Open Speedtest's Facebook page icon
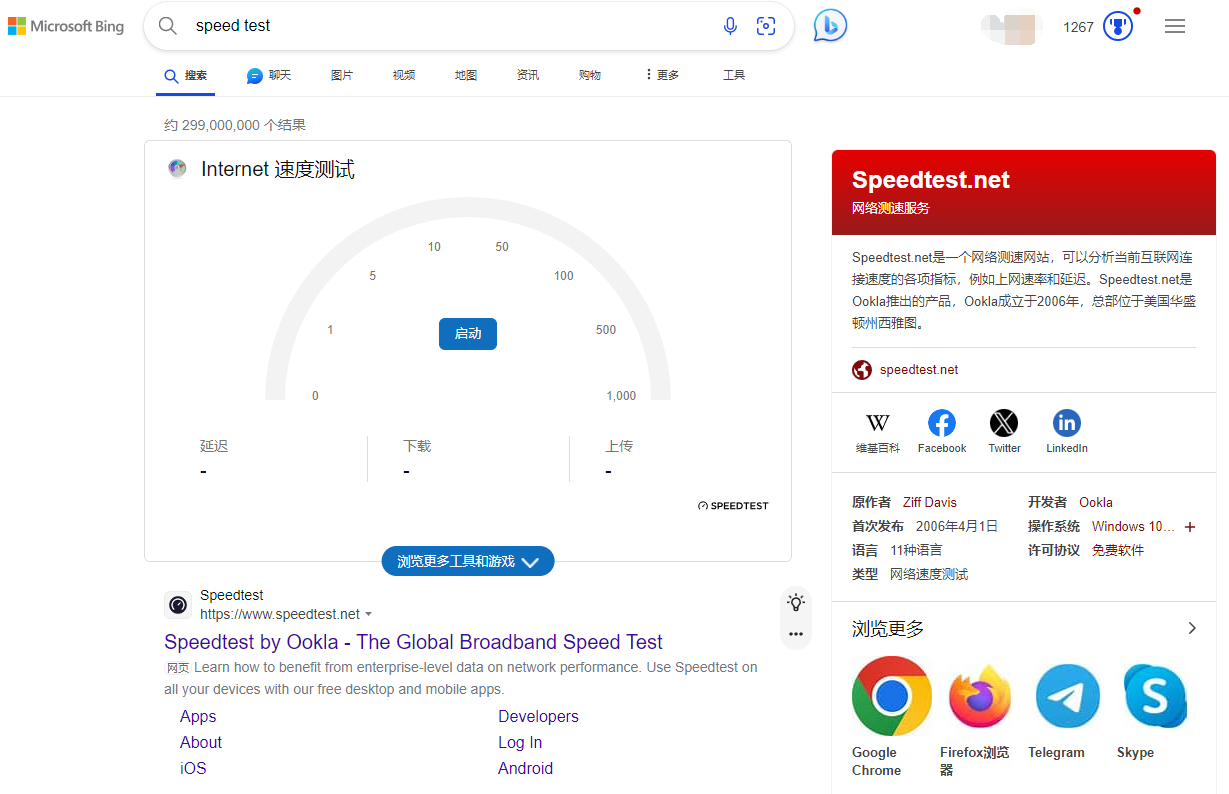Screen dimensions: 1229x794 pyautogui.click(x=941, y=423)
